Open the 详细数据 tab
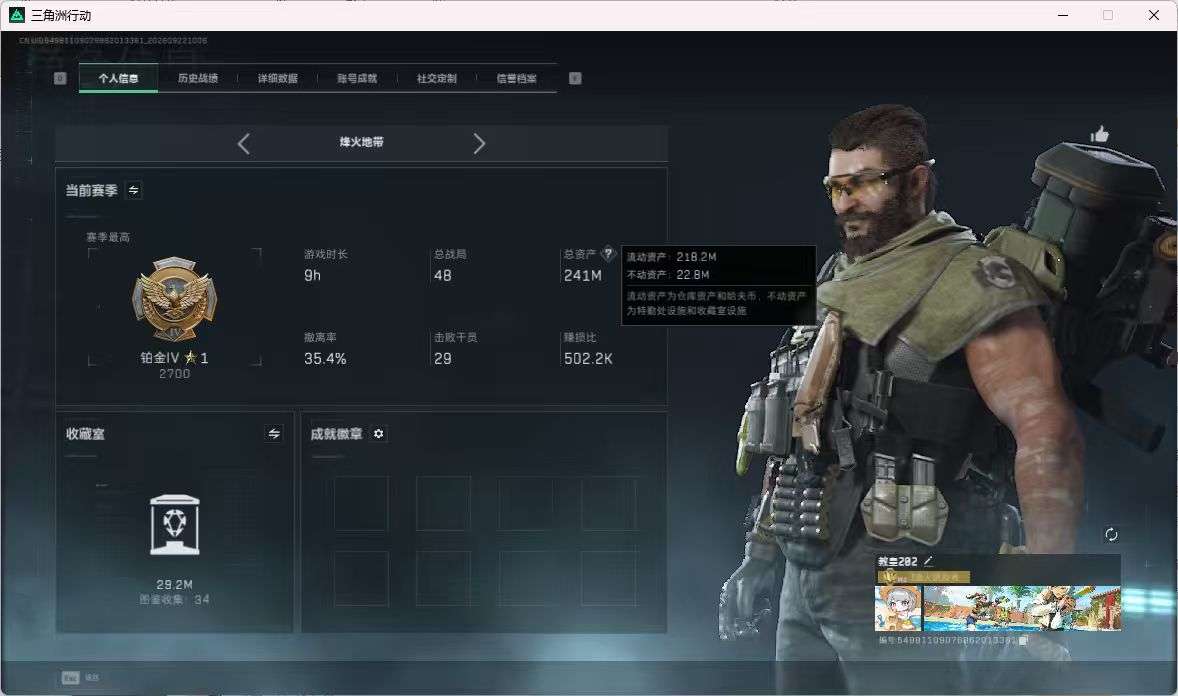Image resolution: width=1178 pixels, height=696 pixels. coord(277,78)
